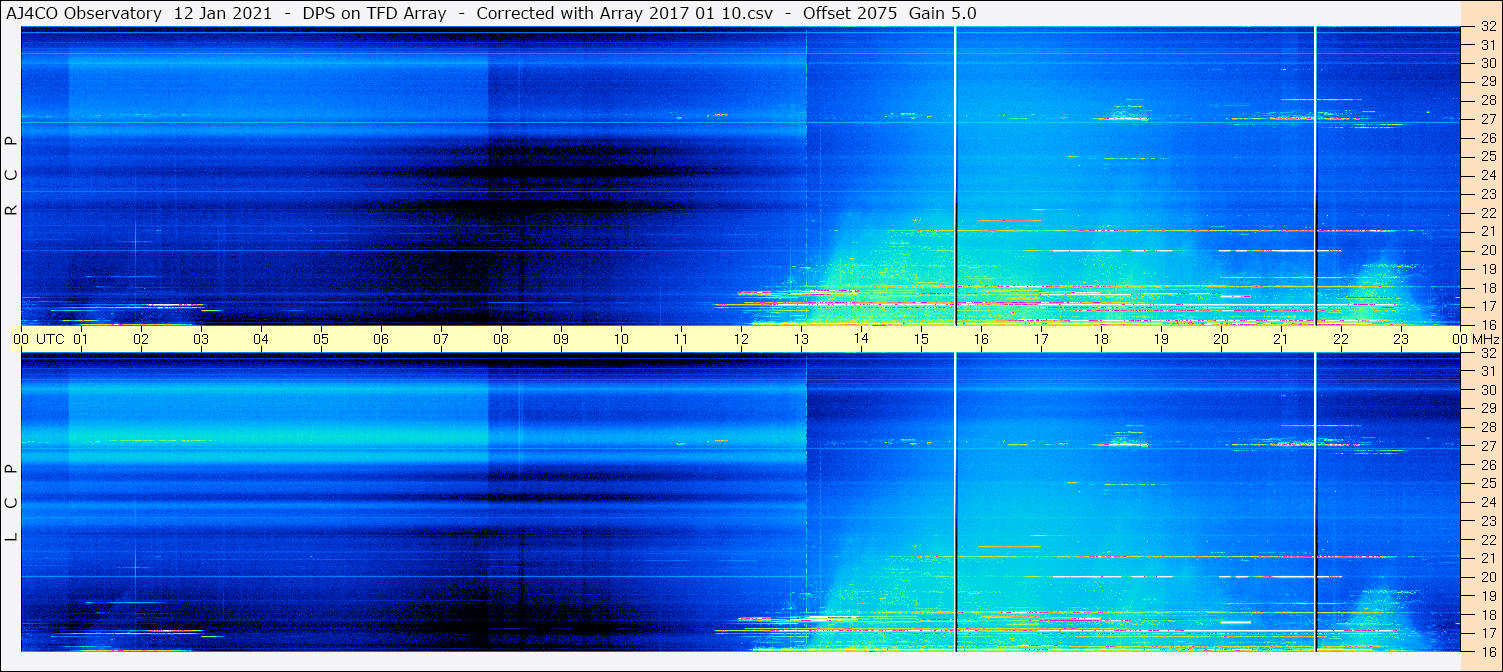Viewport: 1503px width, 672px height.
Task: Click the 14 hour tick label
Action: click(x=861, y=339)
